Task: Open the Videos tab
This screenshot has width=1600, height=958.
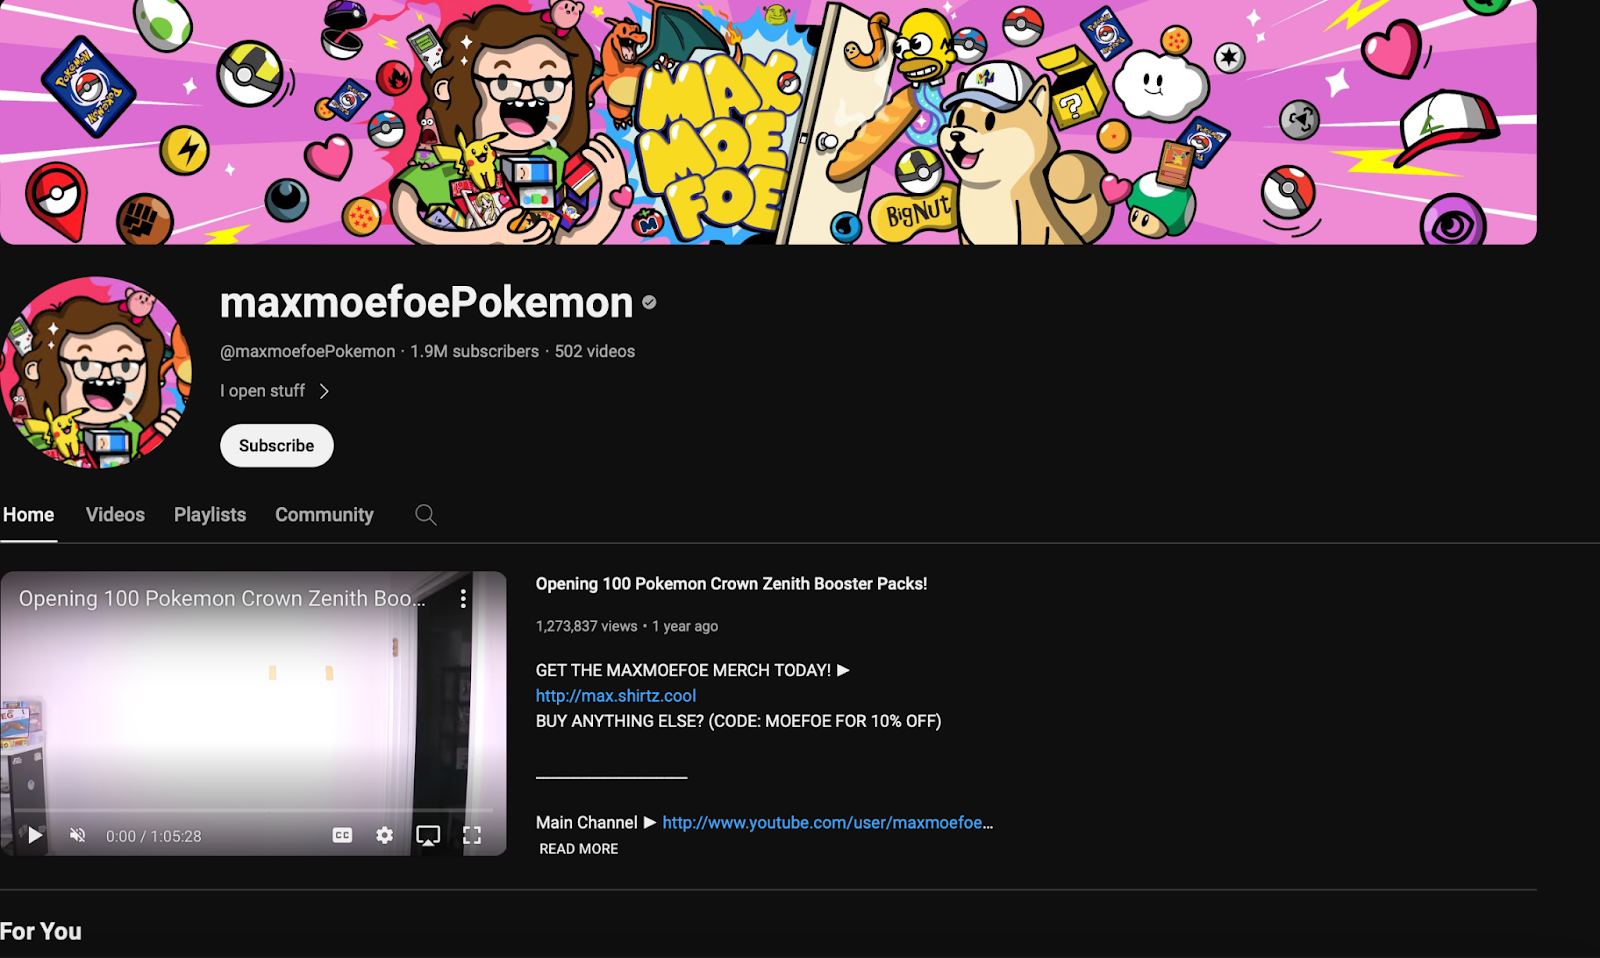Action: click(115, 515)
